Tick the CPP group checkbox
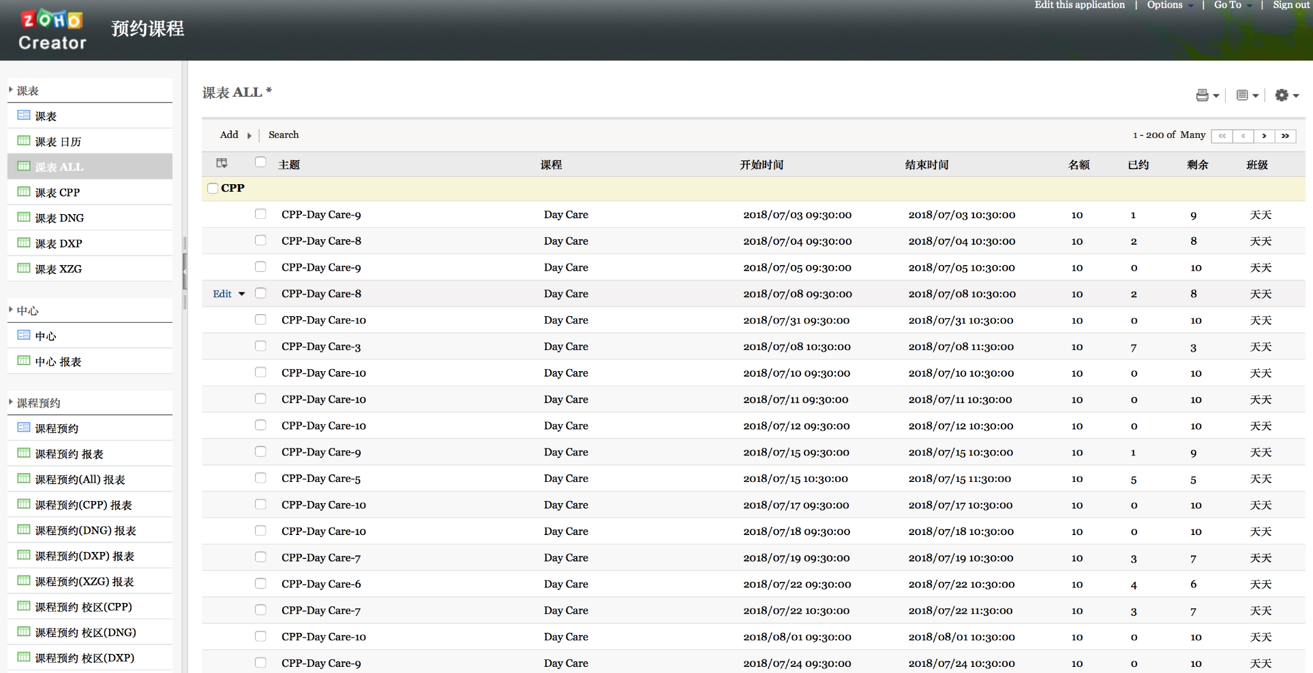 [212, 188]
